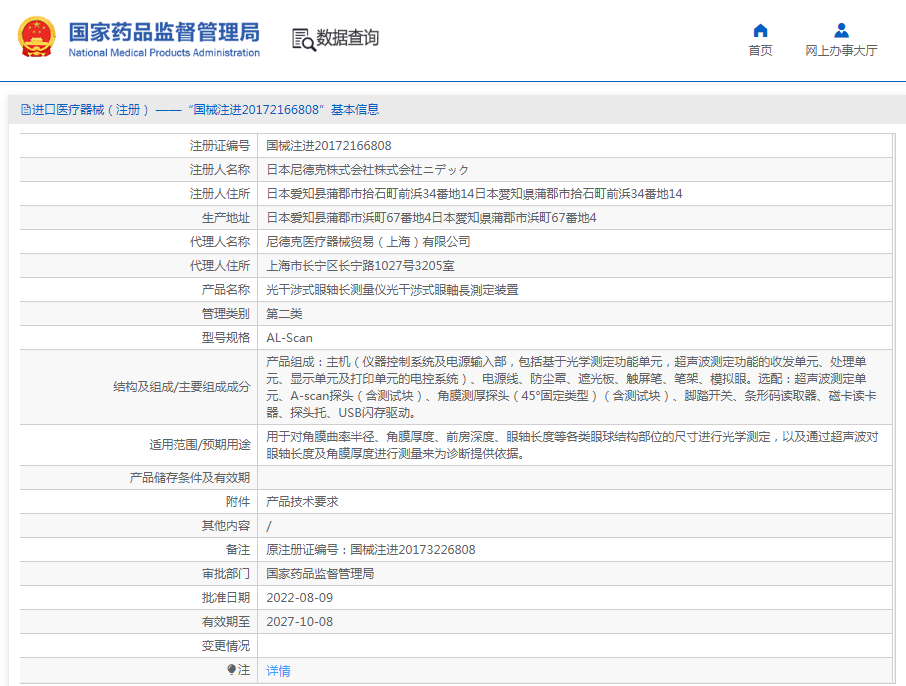Click the 产品技术要求 attachment cell
Image resolution: width=906 pixels, height=686 pixels.
tap(302, 502)
